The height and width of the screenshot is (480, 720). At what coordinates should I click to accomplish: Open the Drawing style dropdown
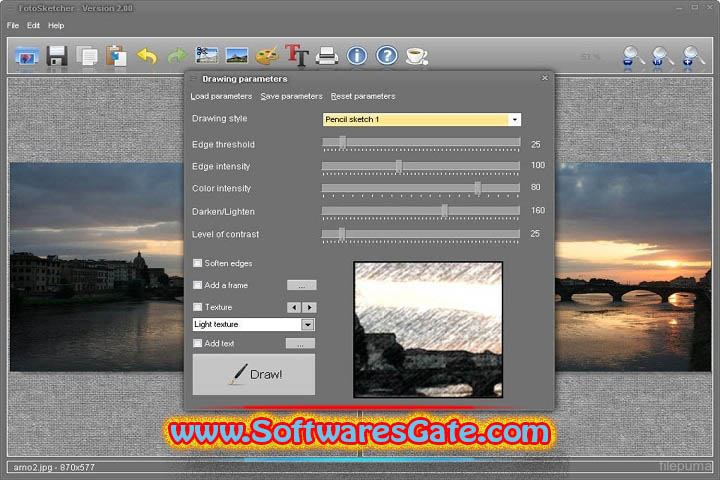pos(515,119)
